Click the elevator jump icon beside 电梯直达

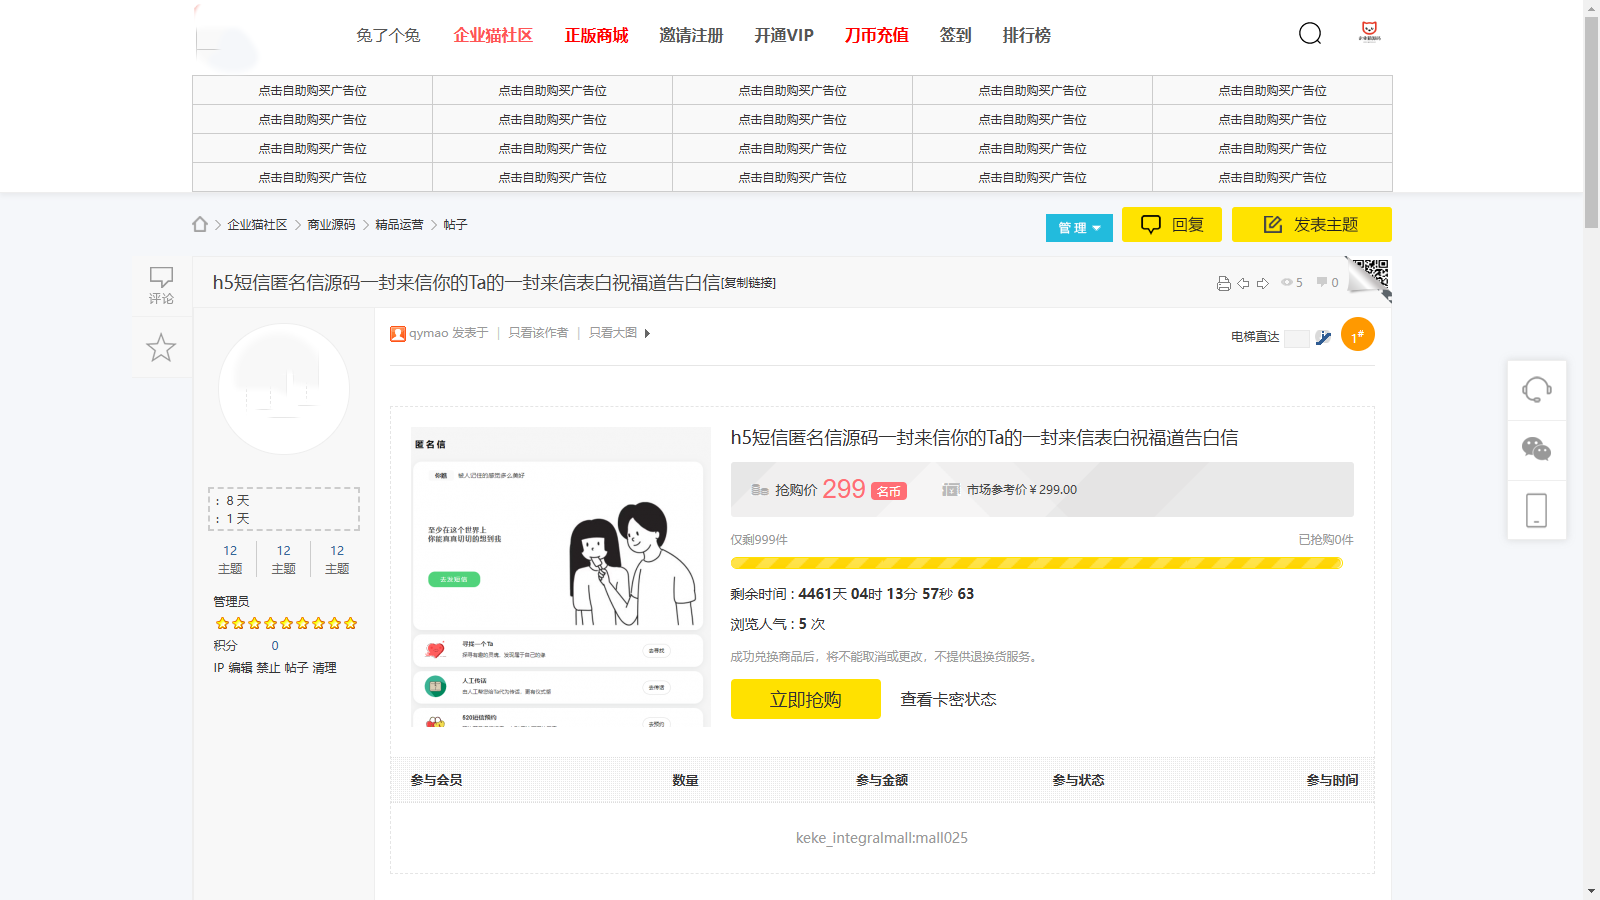coord(1323,338)
